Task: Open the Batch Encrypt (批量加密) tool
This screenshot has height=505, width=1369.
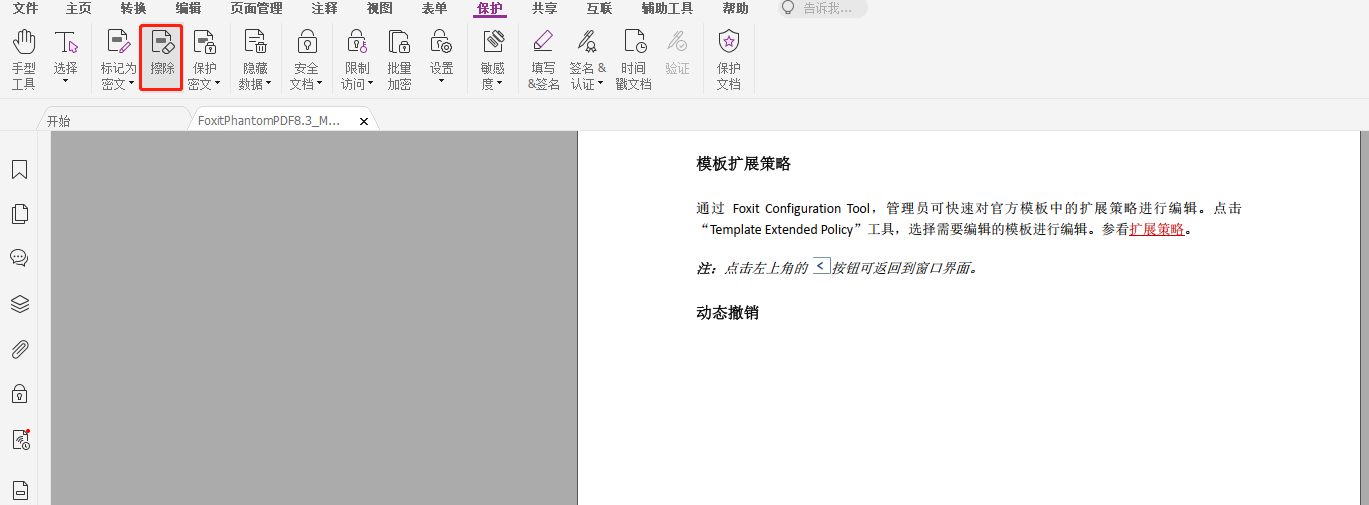Action: pyautogui.click(x=399, y=58)
